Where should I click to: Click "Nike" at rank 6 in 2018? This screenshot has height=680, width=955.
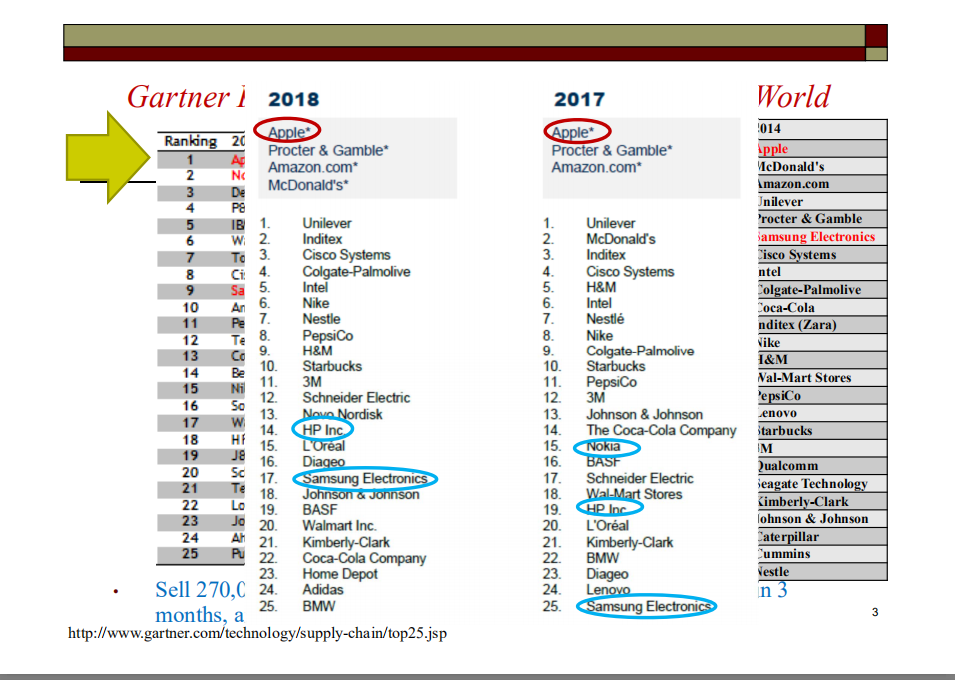click(x=315, y=303)
